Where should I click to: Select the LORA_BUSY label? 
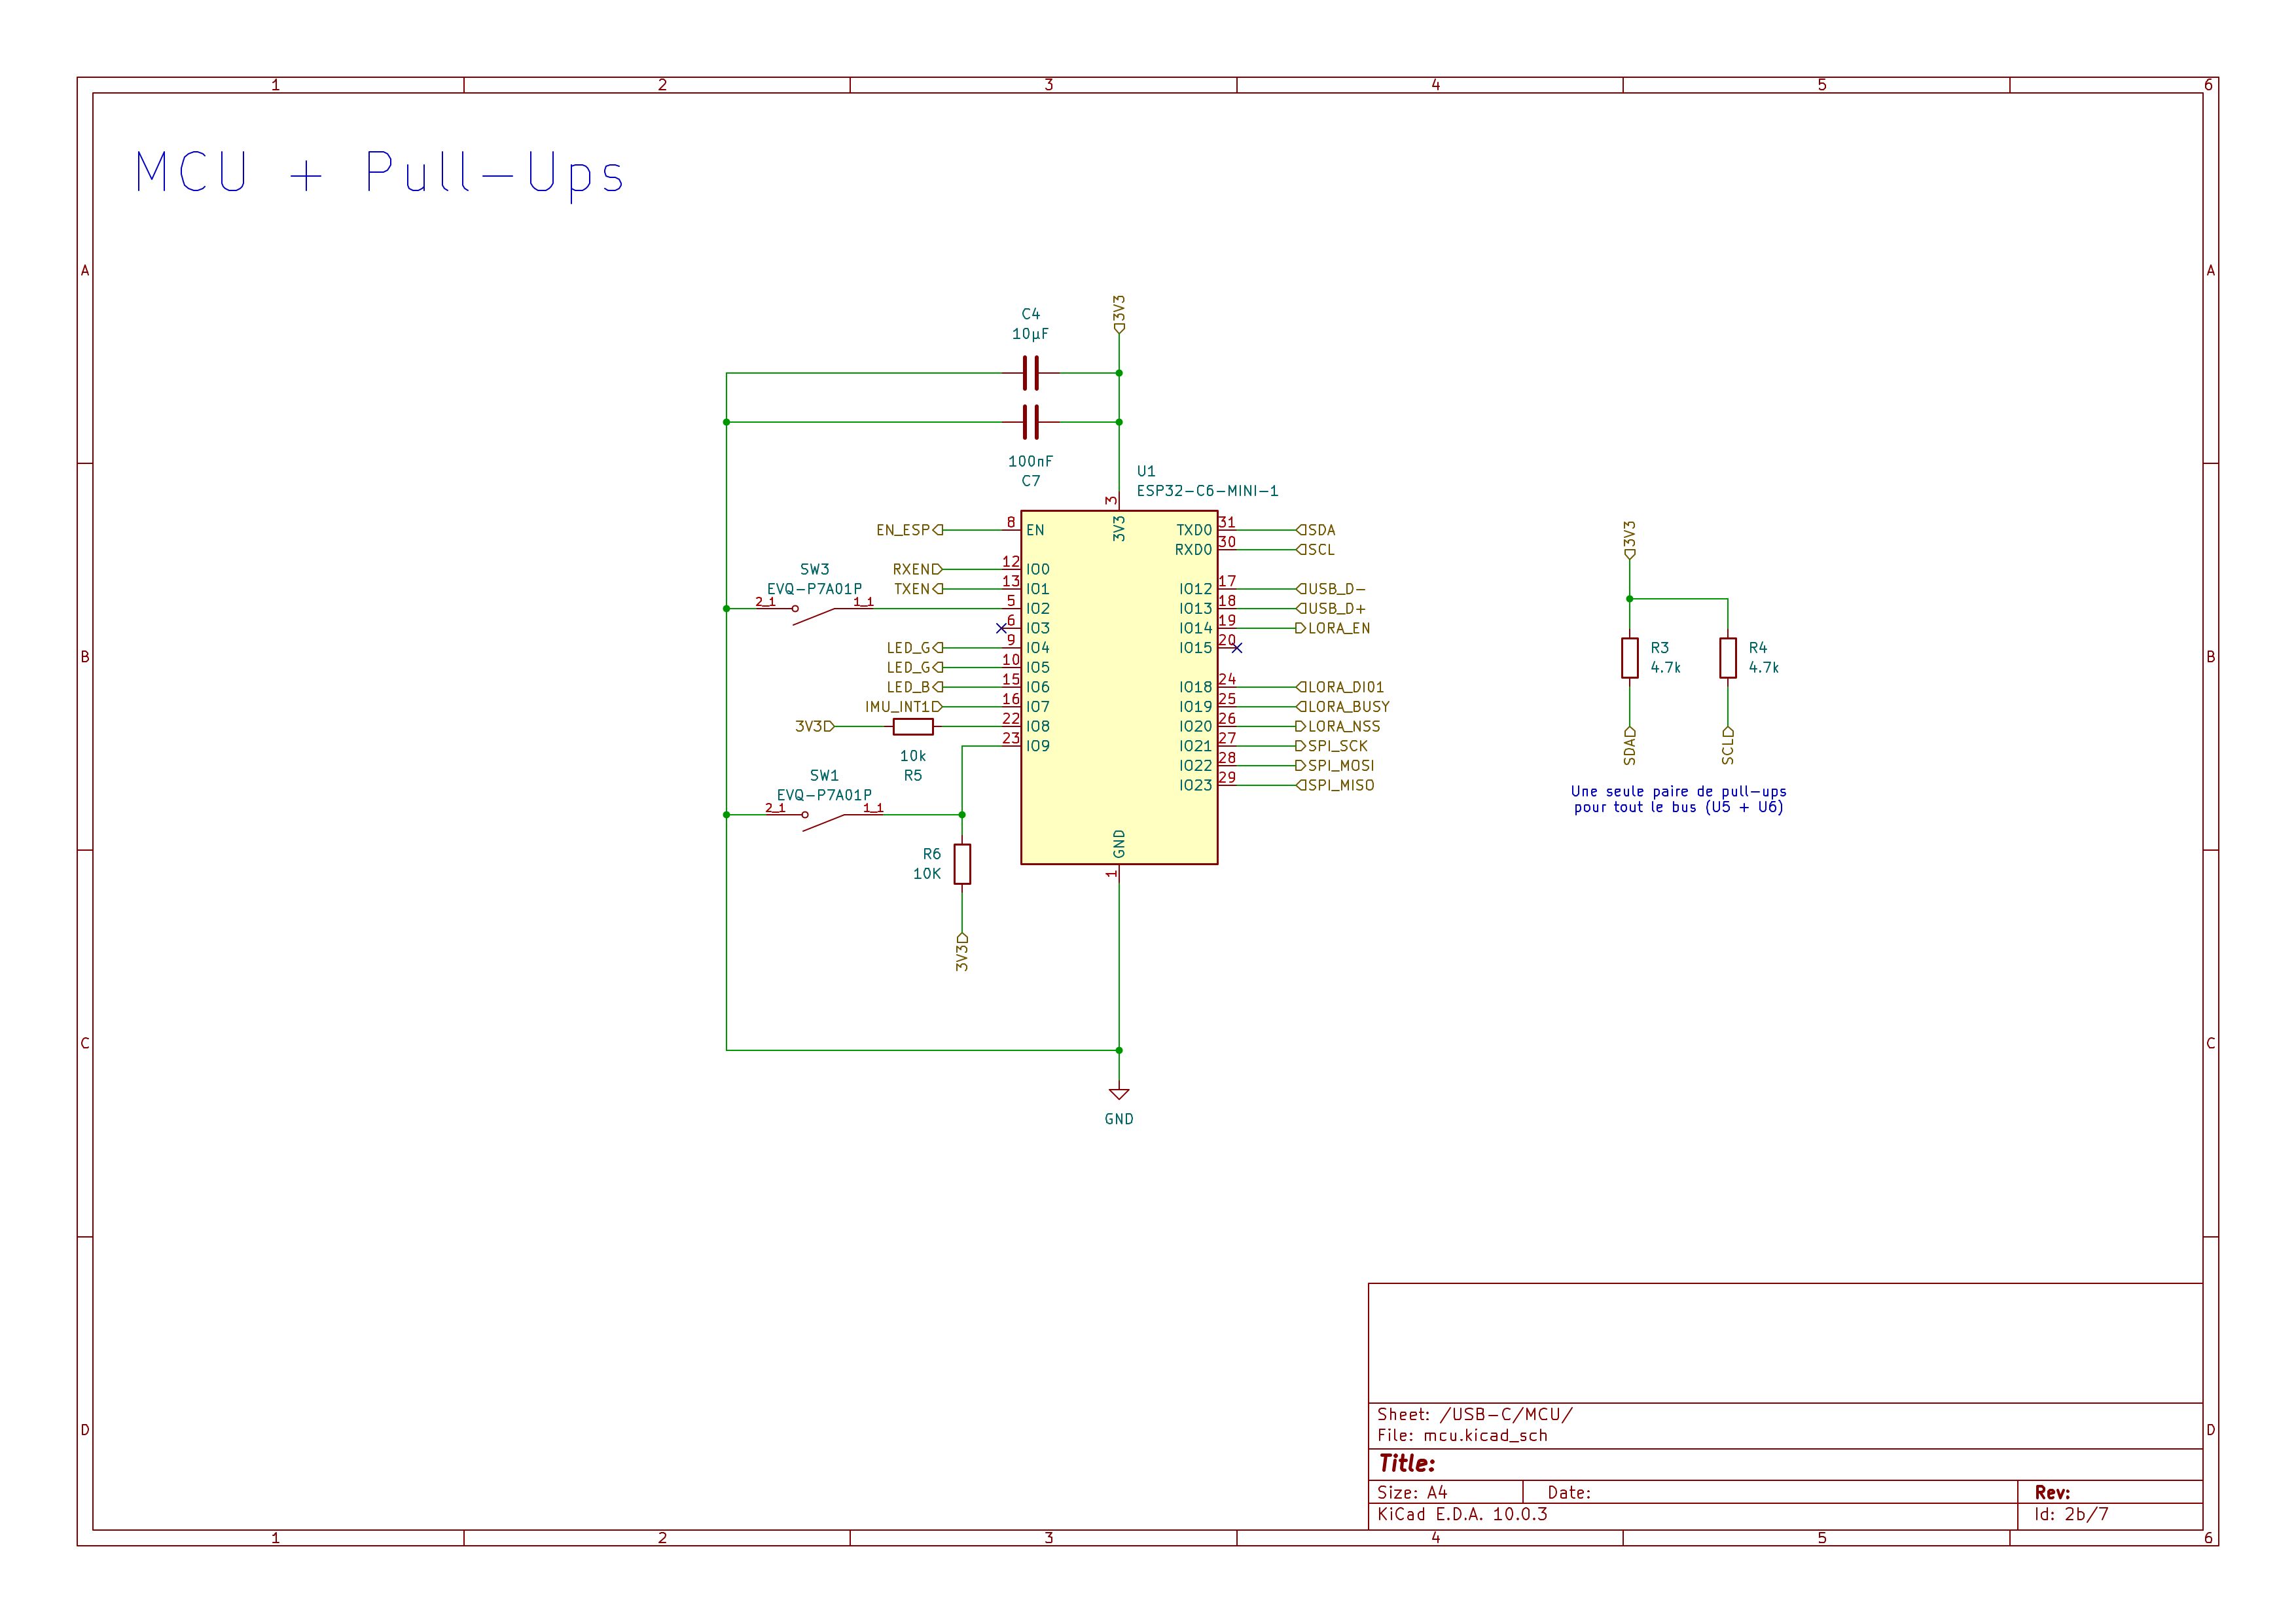(x=1343, y=706)
